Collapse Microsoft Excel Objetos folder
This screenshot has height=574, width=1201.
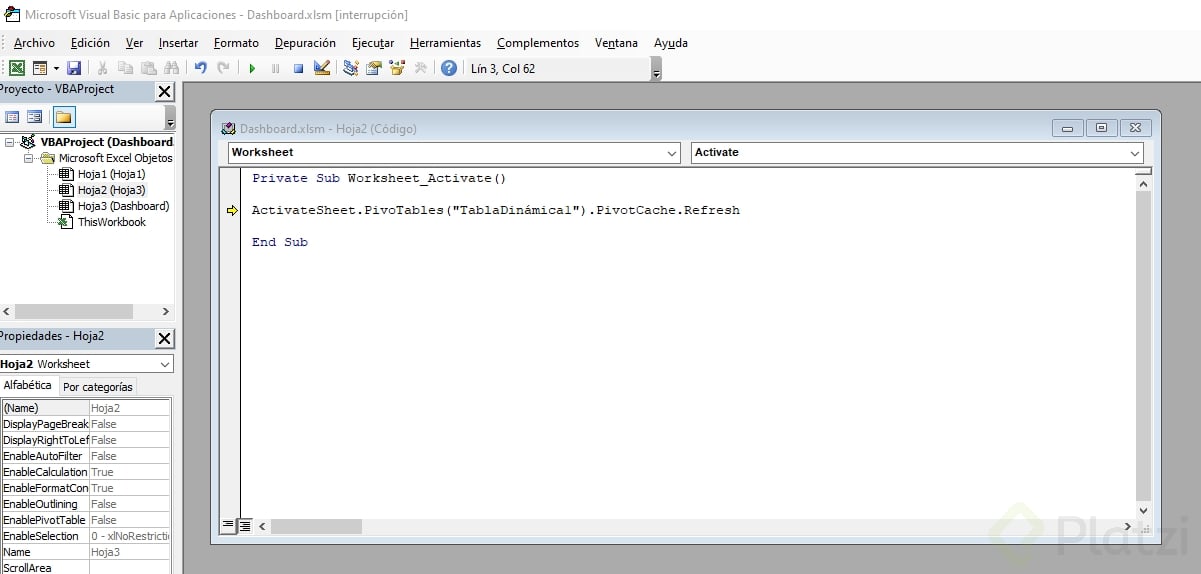(x=29, y=158)
